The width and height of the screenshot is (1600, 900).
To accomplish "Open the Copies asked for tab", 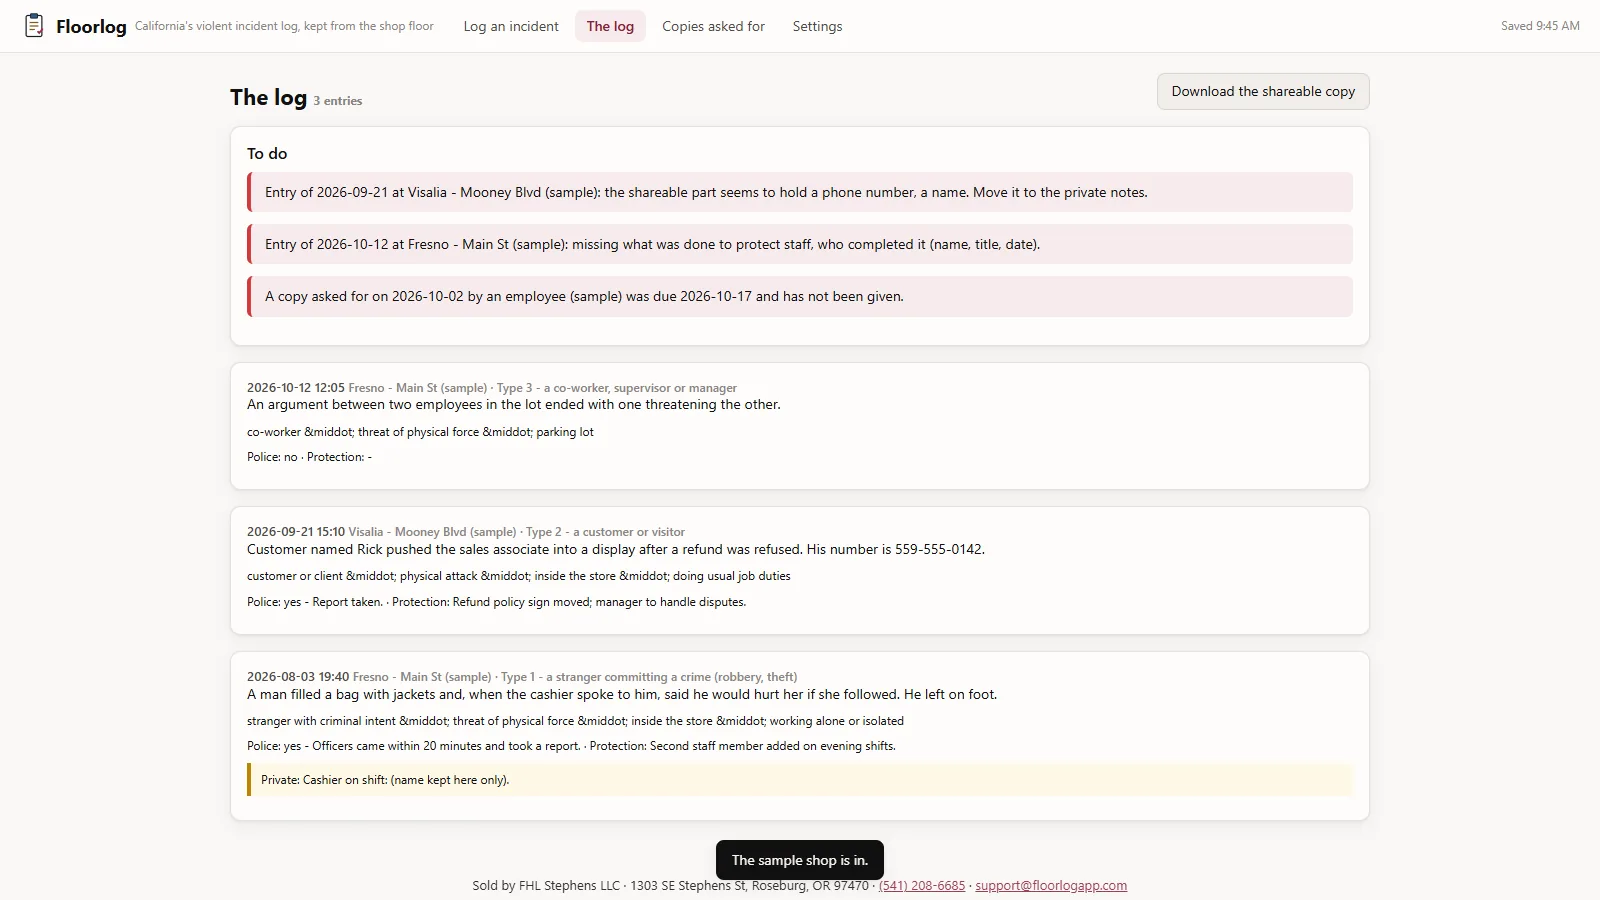I will click(713, 26).
